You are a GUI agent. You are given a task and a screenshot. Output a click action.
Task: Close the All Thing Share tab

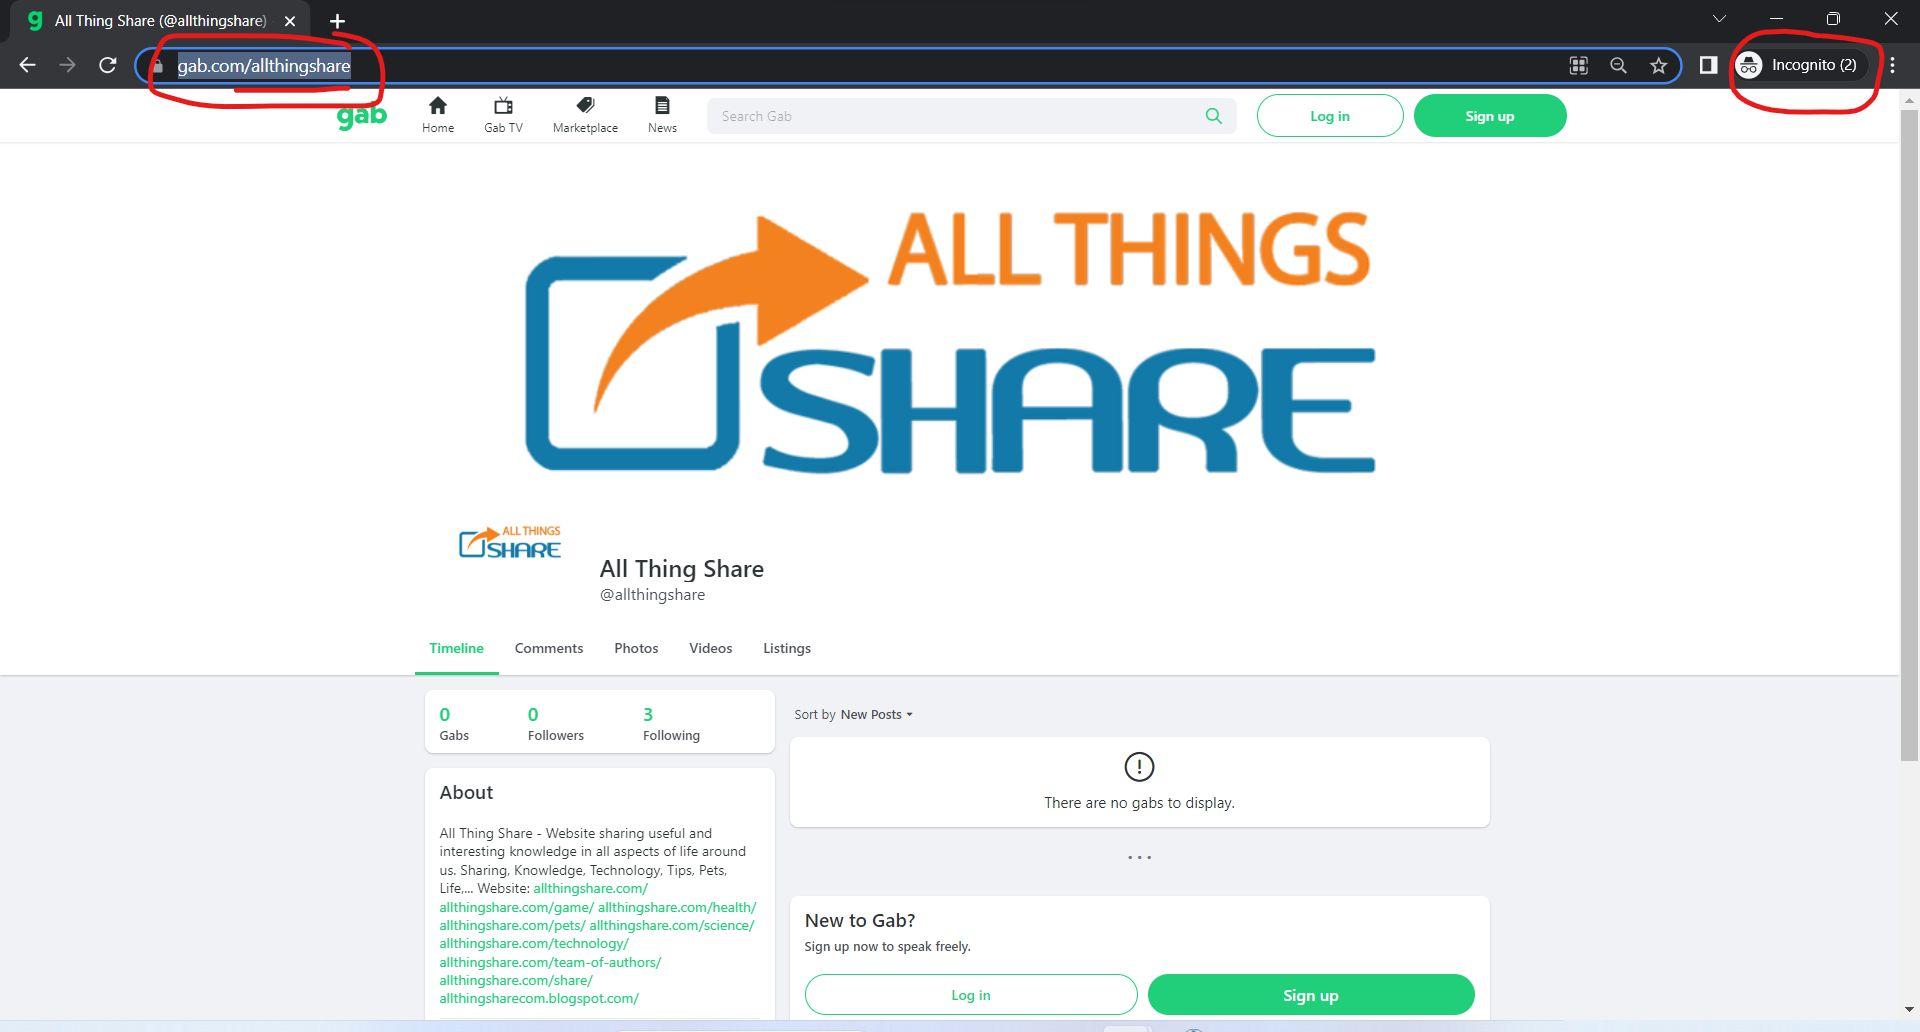(x=290, y=21)
